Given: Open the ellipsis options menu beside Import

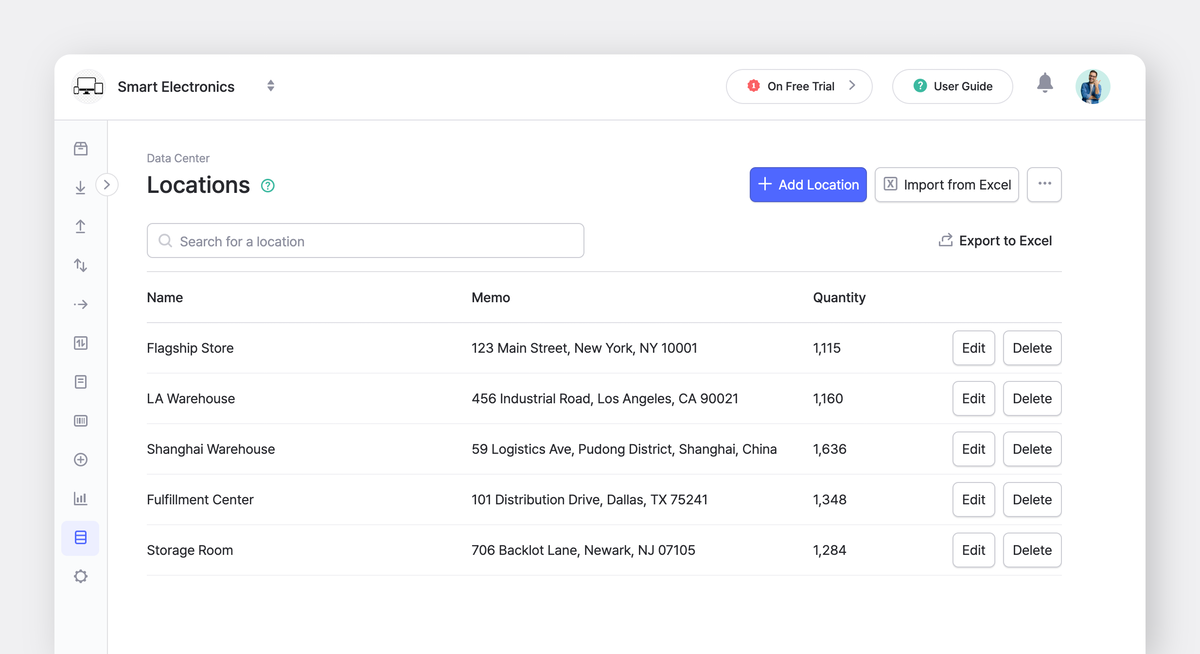Looking at the screenshot, I should click(1044, 184).
